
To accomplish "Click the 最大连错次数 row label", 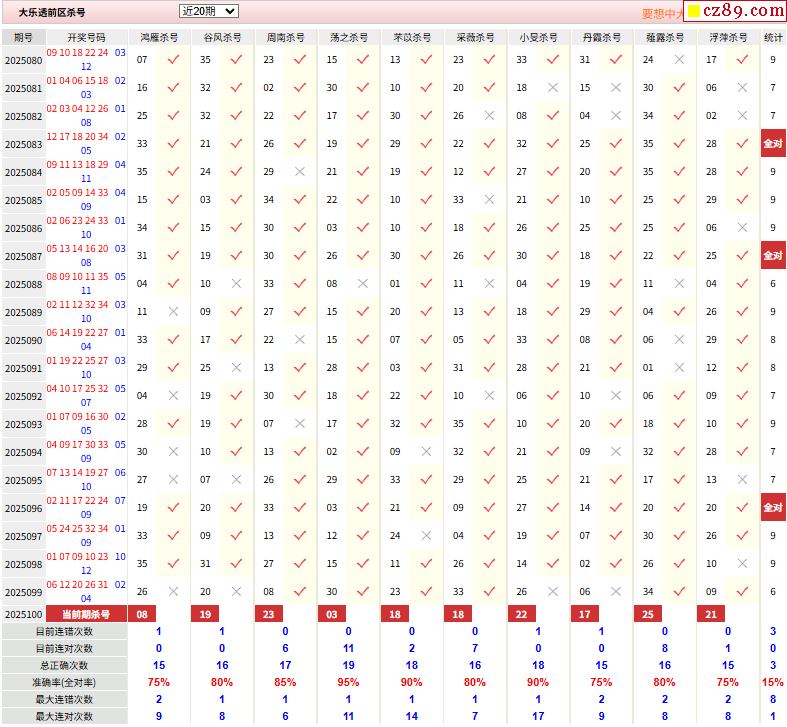I will 64,699.
